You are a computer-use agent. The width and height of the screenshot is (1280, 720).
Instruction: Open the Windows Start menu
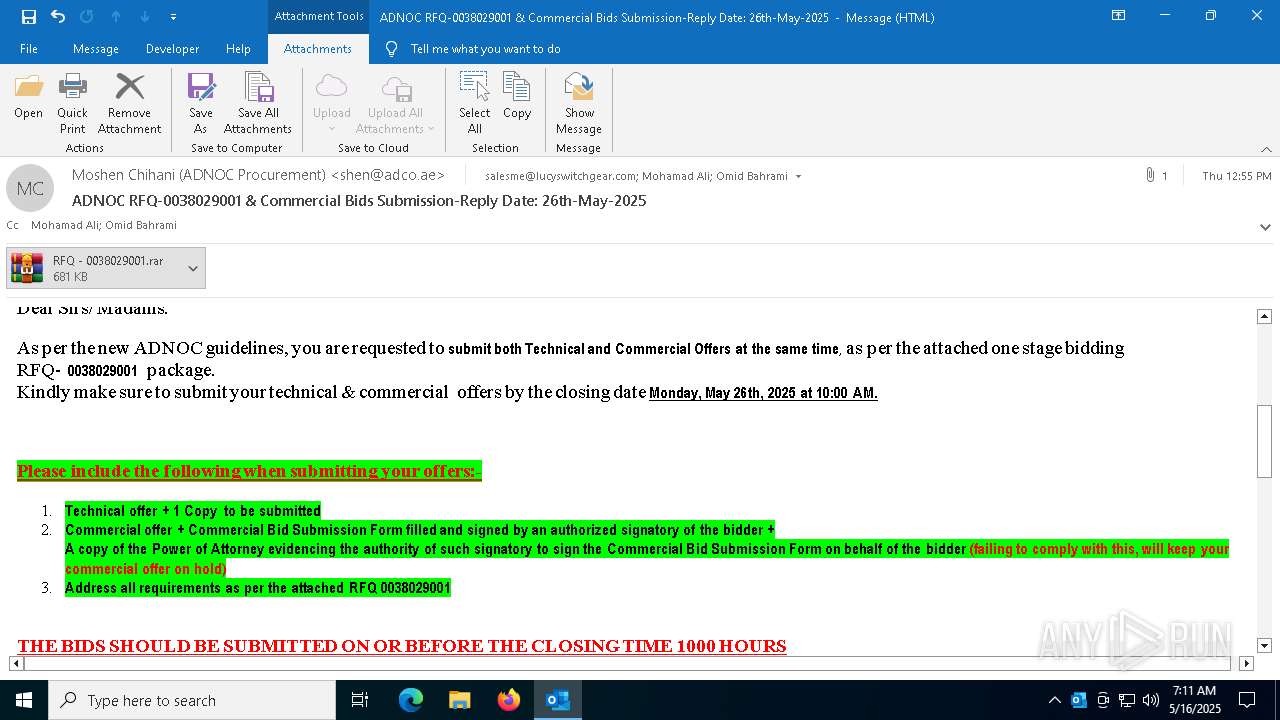pos(24,700)
